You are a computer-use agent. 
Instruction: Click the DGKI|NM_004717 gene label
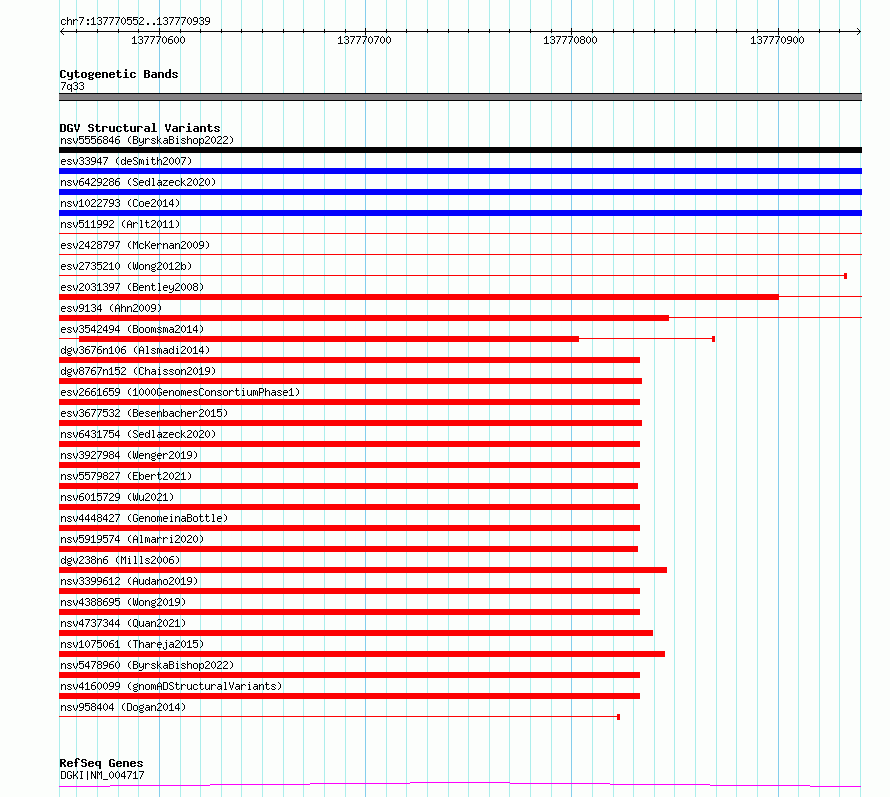[x=102, y=775]
